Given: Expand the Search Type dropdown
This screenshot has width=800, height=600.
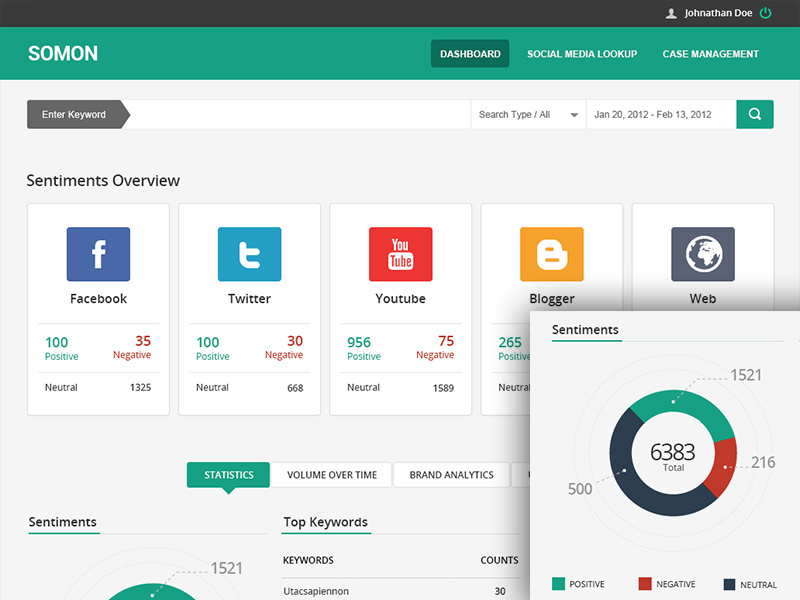Looking at the screenshot, I should (528, 114).
